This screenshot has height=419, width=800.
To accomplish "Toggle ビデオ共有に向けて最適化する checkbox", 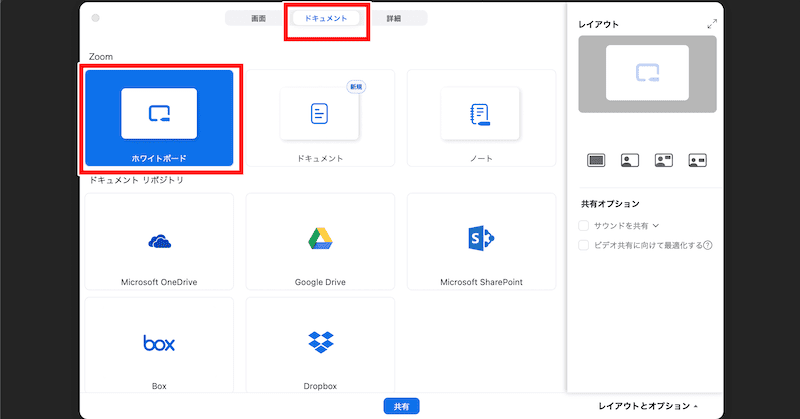I will 585,244.
